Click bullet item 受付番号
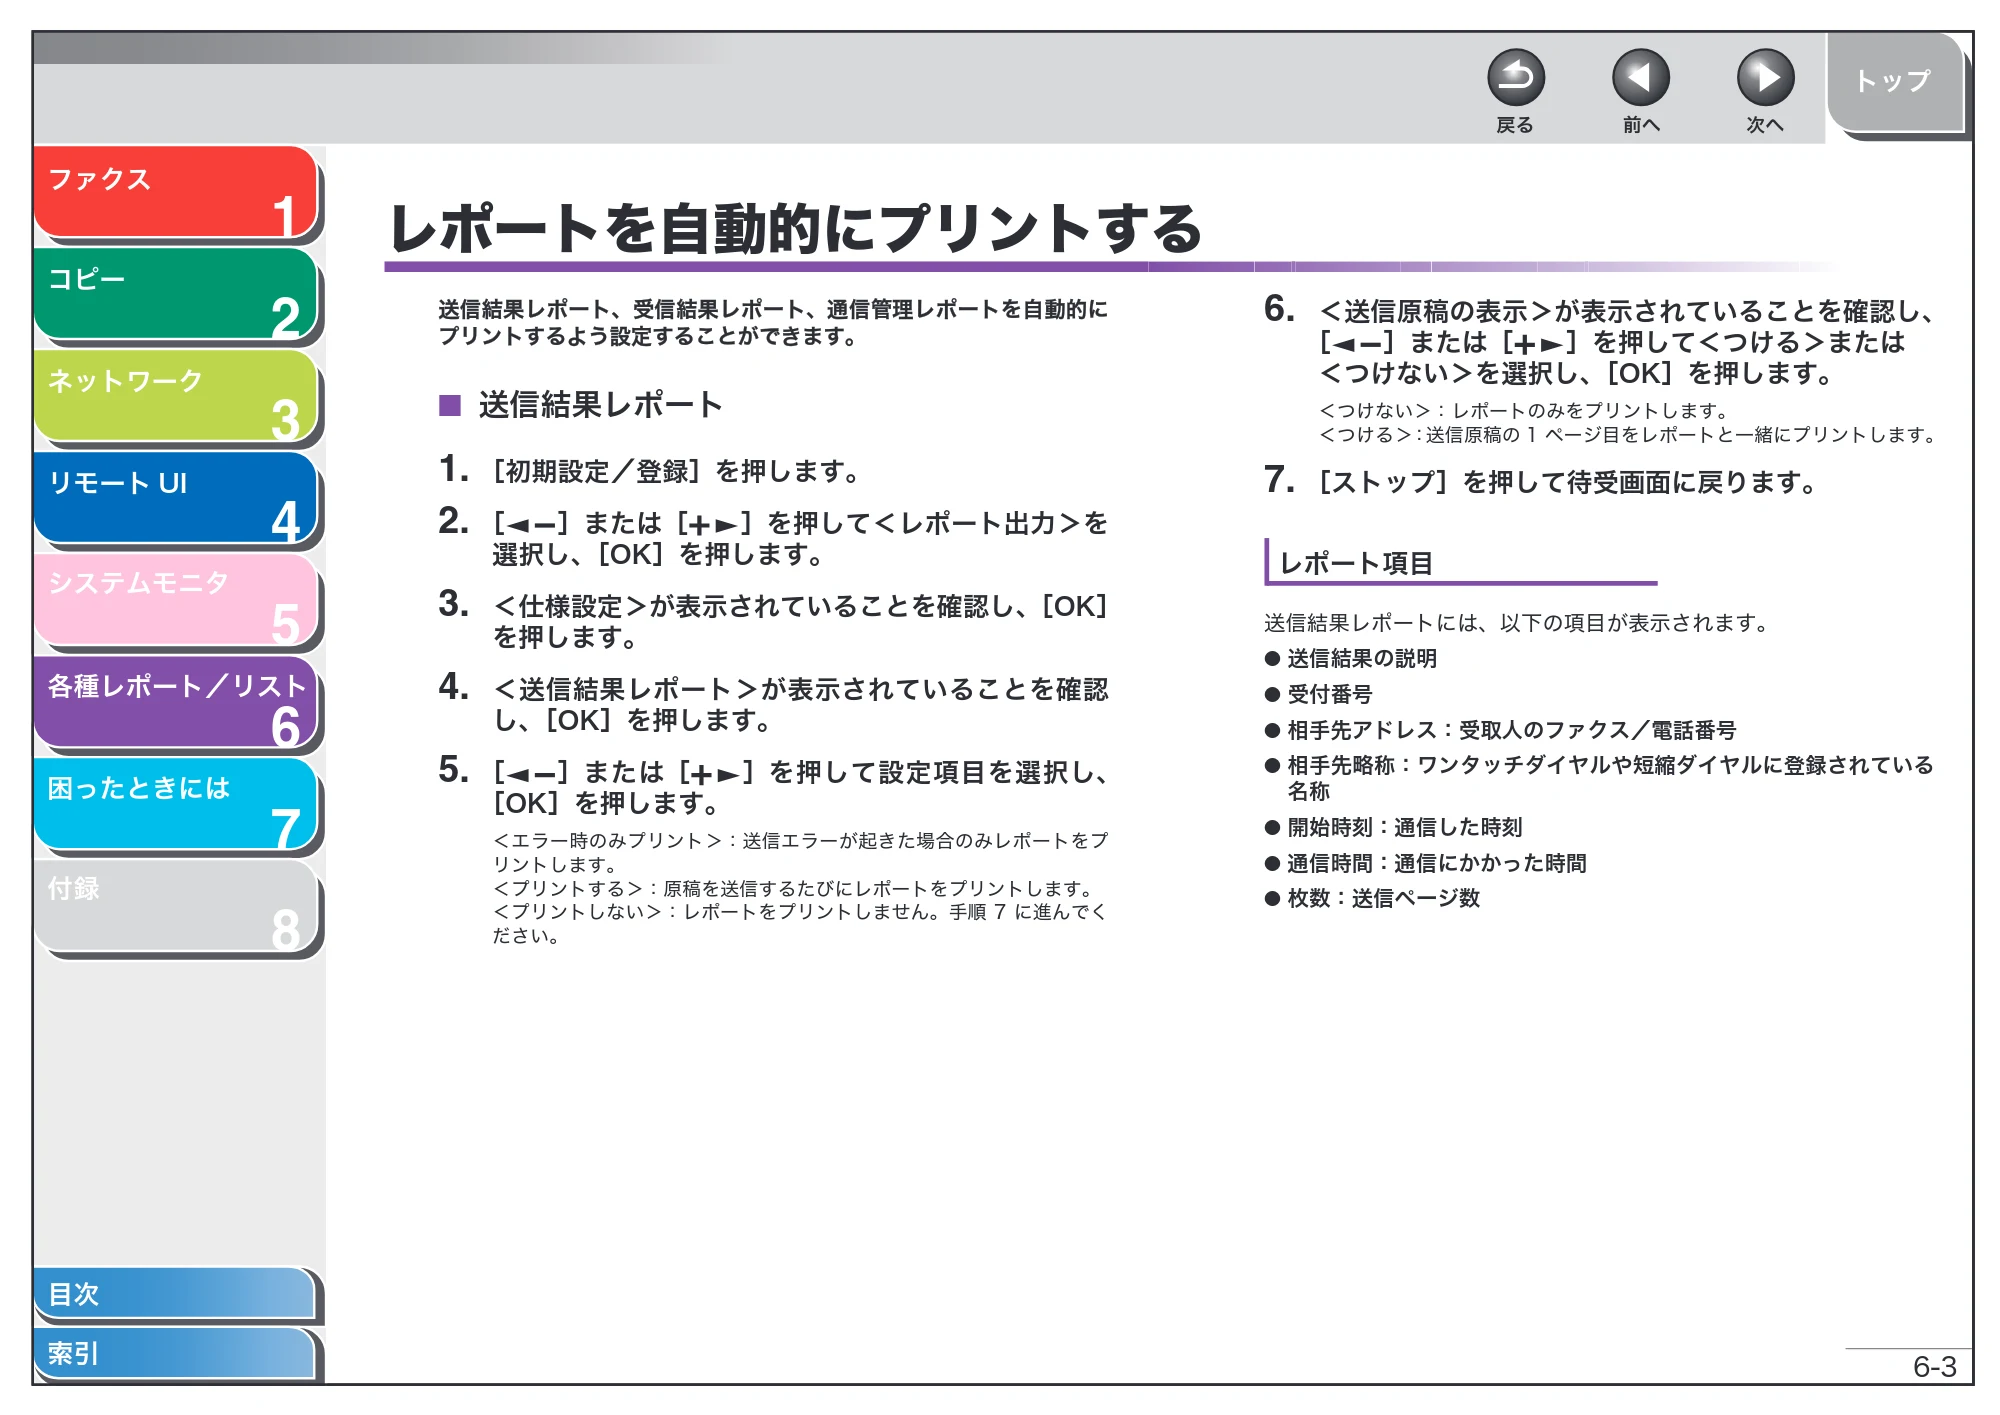The width and height of the screenshot is (2000, 1415). [1330, 694]
